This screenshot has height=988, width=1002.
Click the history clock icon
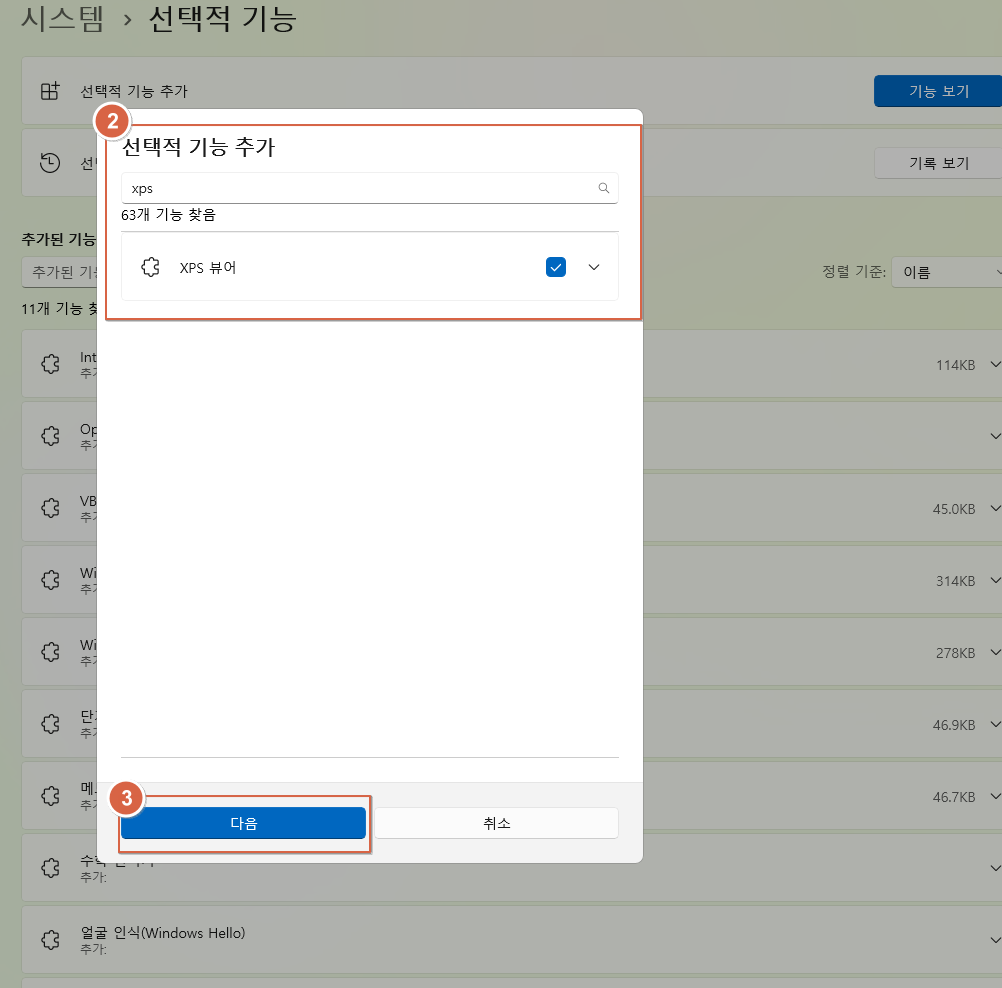tap(50, 162)
